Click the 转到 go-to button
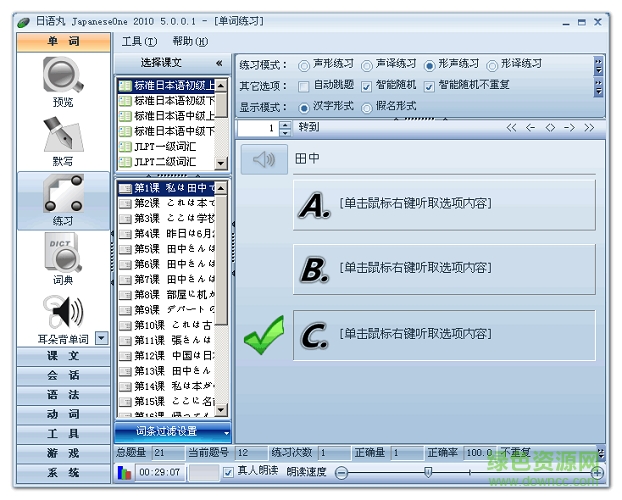Viewport: 622px width, 500px height. pos(309,127)
